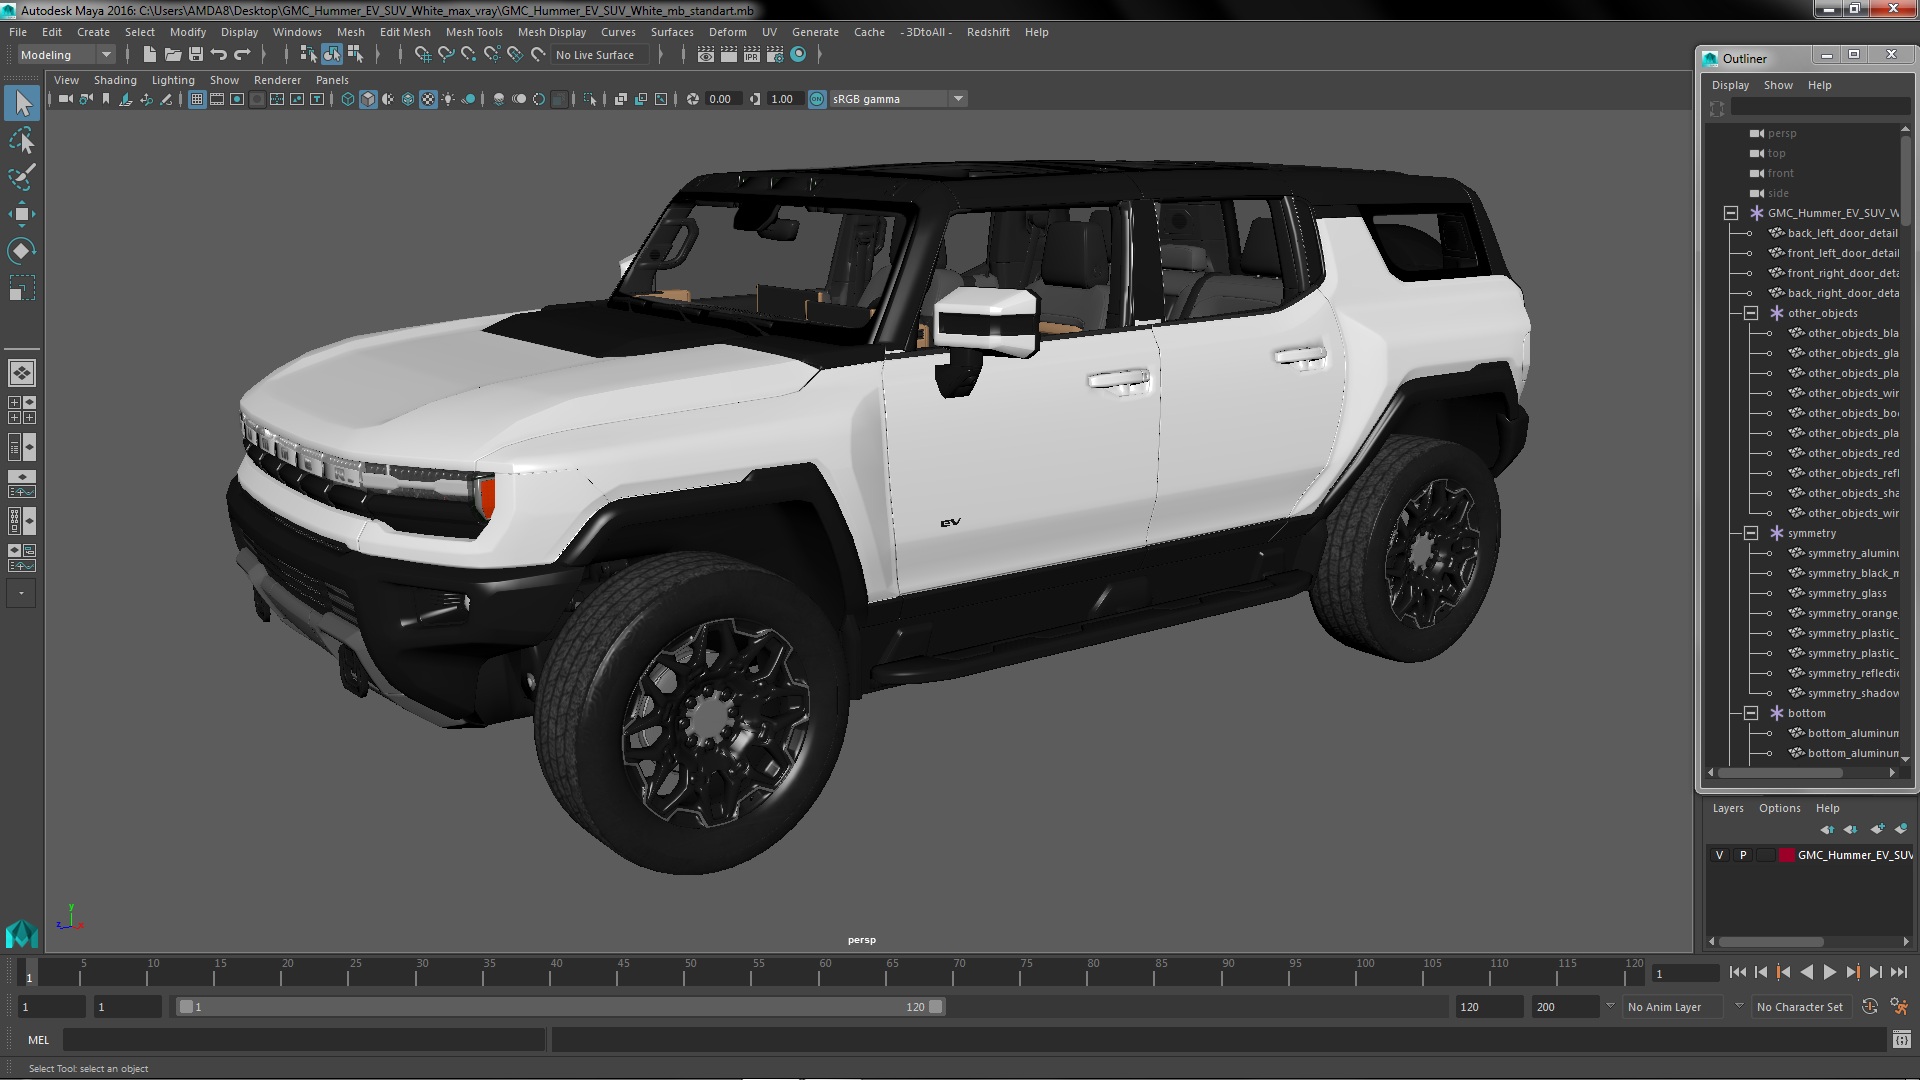Click select by hierarchy icon

308,55
